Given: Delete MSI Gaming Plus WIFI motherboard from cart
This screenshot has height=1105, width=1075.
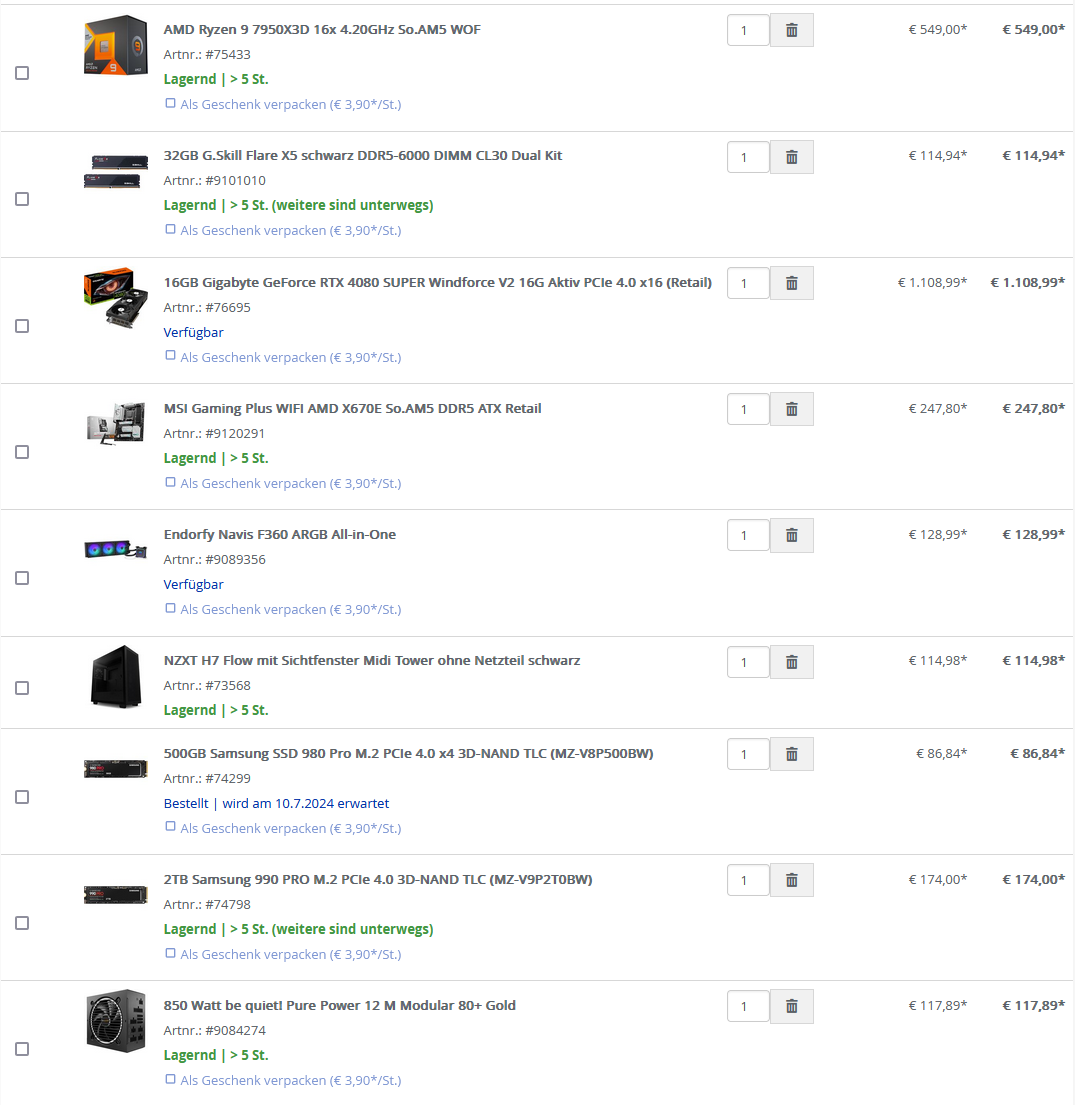Looking at the screenshot, I should (x=792, y=409).
